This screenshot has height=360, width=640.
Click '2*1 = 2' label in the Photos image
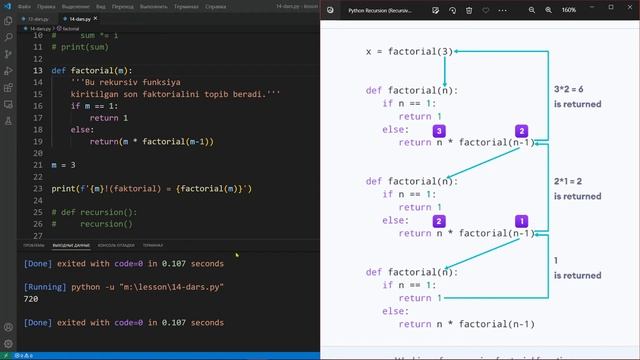click(x=568, y=181)
